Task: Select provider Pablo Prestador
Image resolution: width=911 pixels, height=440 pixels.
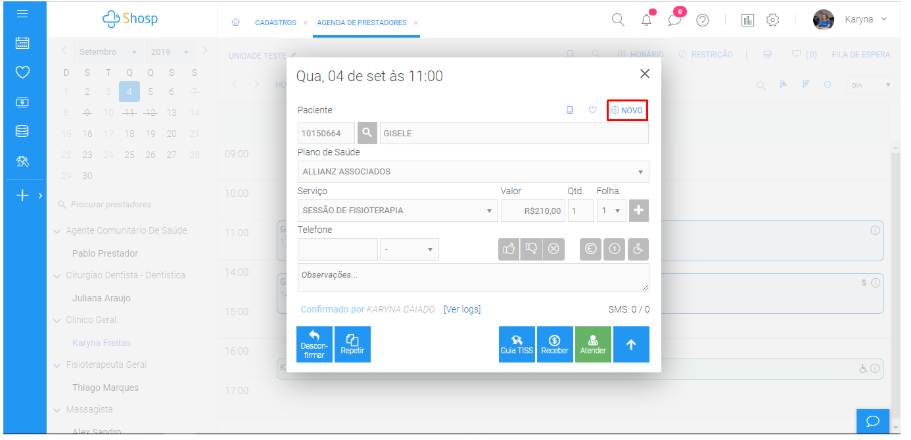Action: 105,253
